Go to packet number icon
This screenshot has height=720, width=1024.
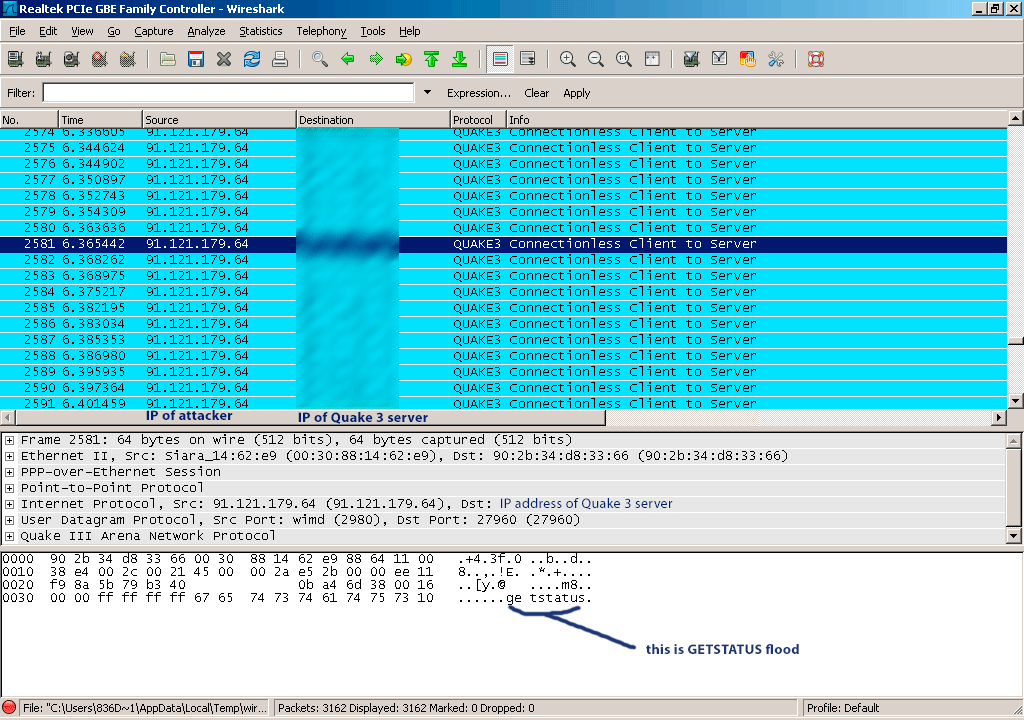click(x=404, y=59)
